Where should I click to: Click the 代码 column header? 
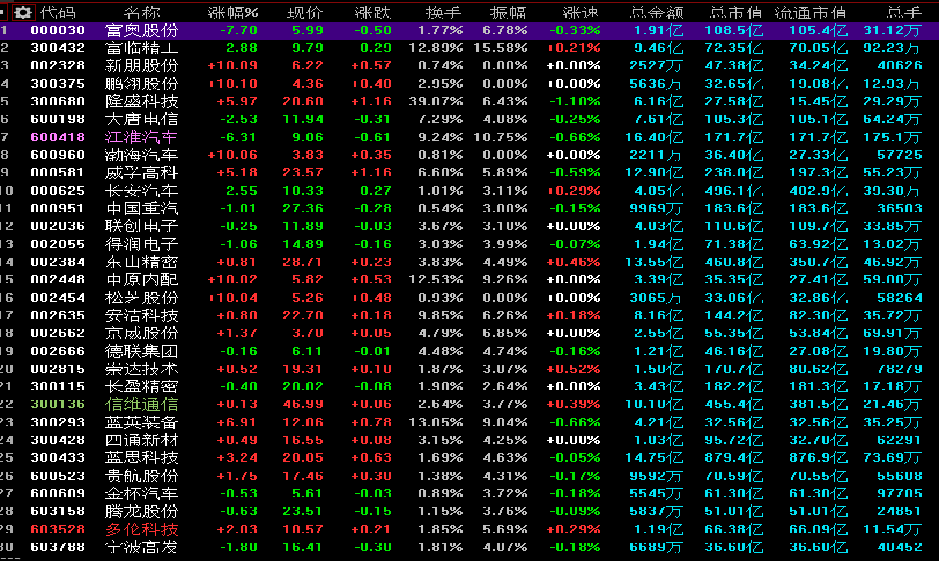click(x=57, y=12)
